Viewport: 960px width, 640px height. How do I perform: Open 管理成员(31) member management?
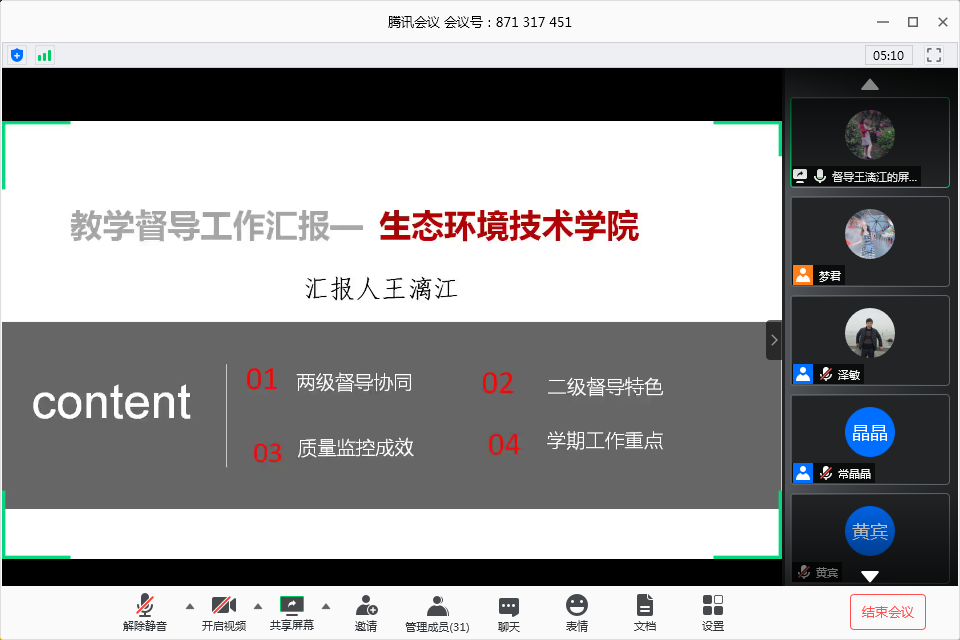click(437, 606)
